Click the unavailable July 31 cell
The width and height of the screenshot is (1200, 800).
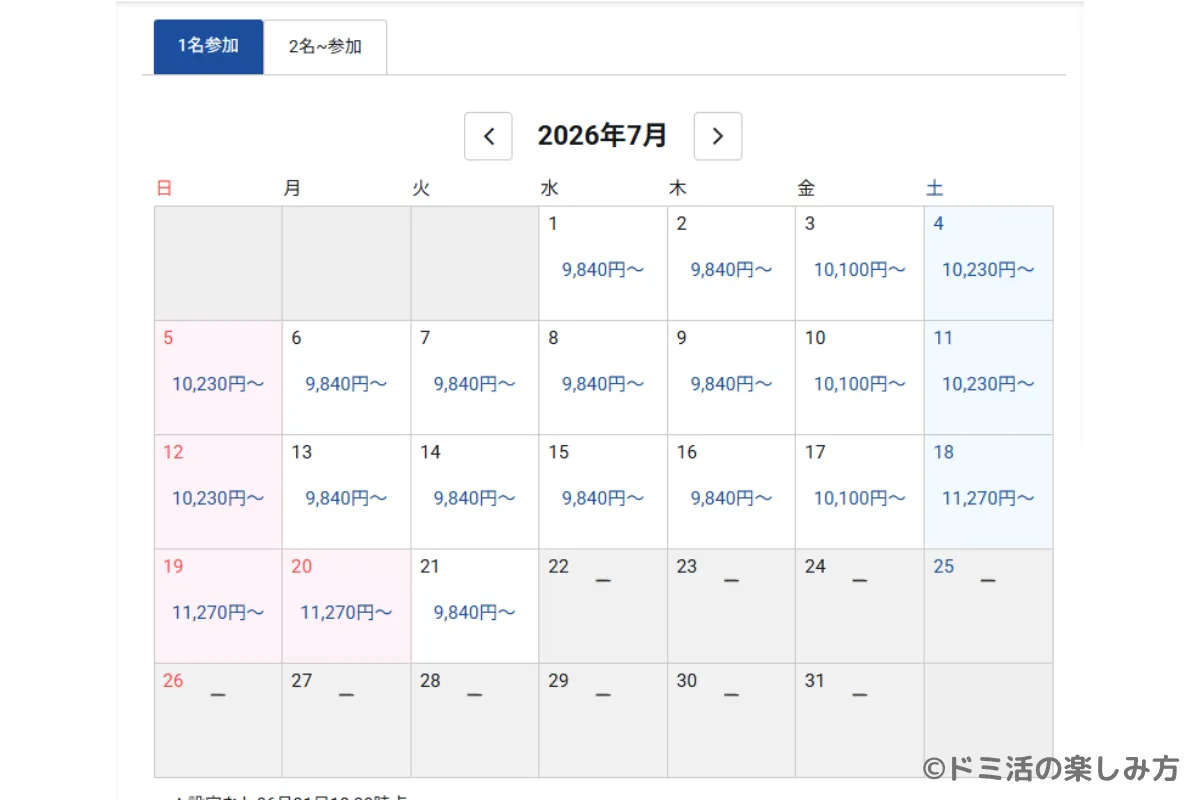tap(860, 720)
